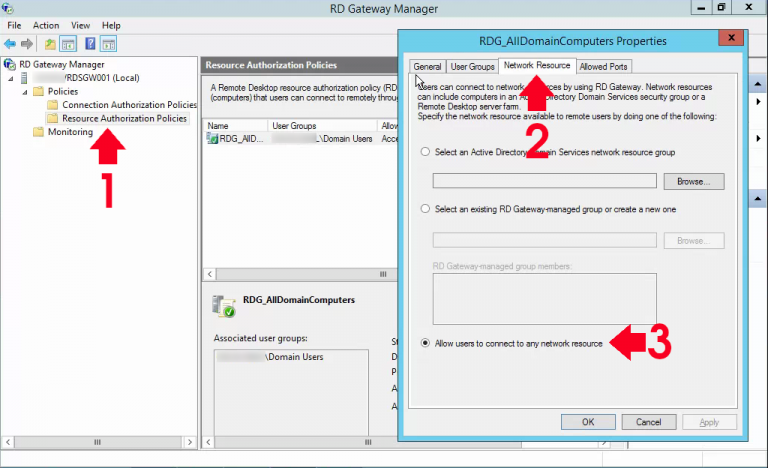Click the policy list scroll-left arrow
The width and height of the screenshot is (768, 468).
pyautogui.click(x=210, y=274)
